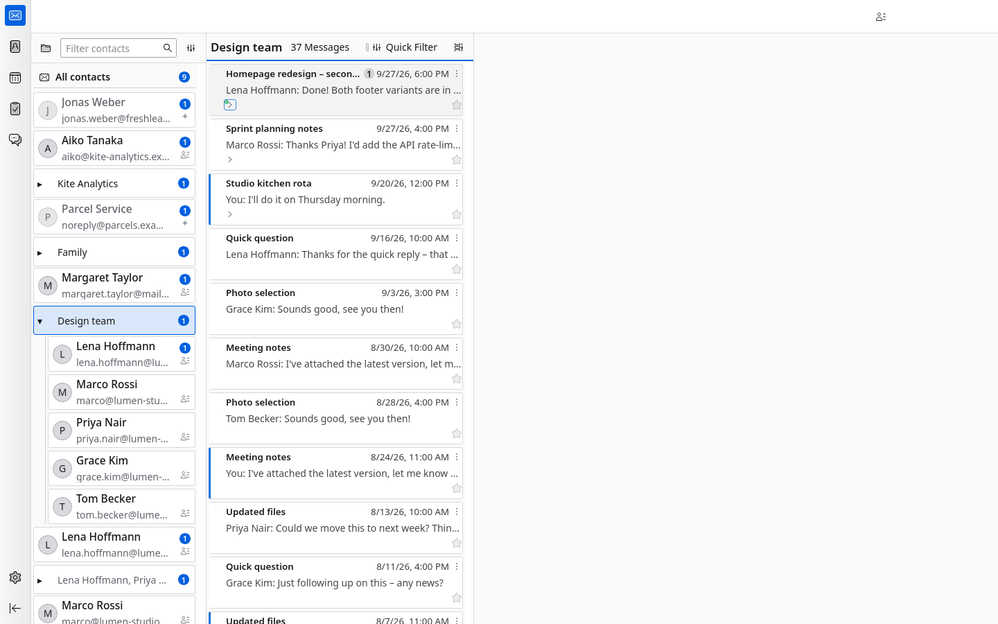Expand the Studio kitchen rota thread
The image size is (998, 624).
tap(230, 215)
